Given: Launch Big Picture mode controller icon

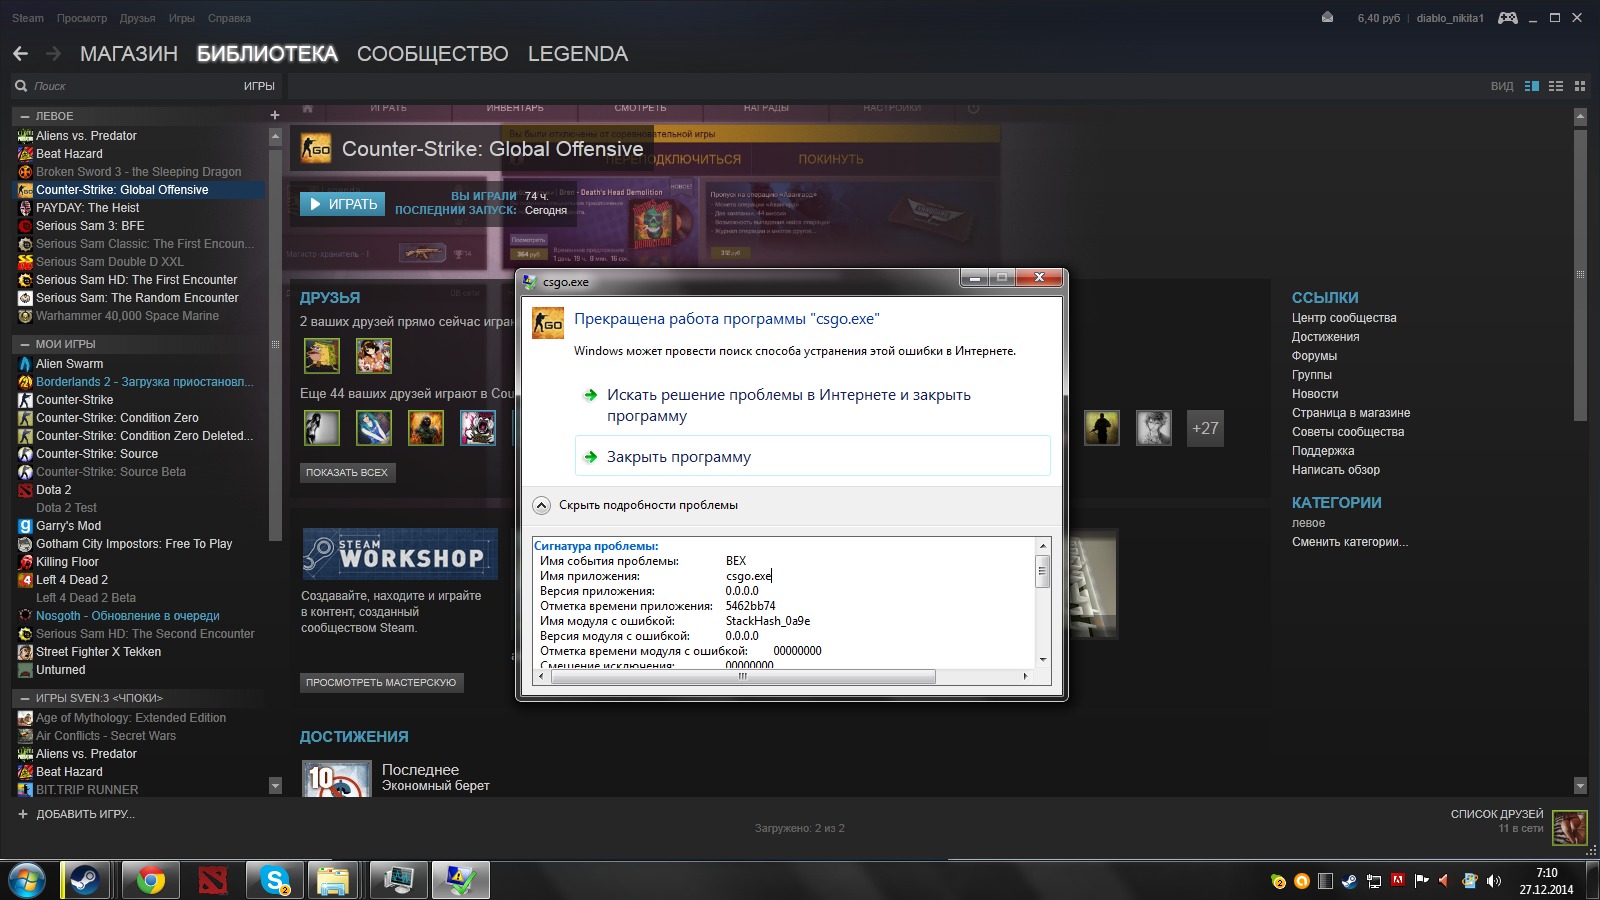Looking at the screenshot, I should pos(1507,18).
